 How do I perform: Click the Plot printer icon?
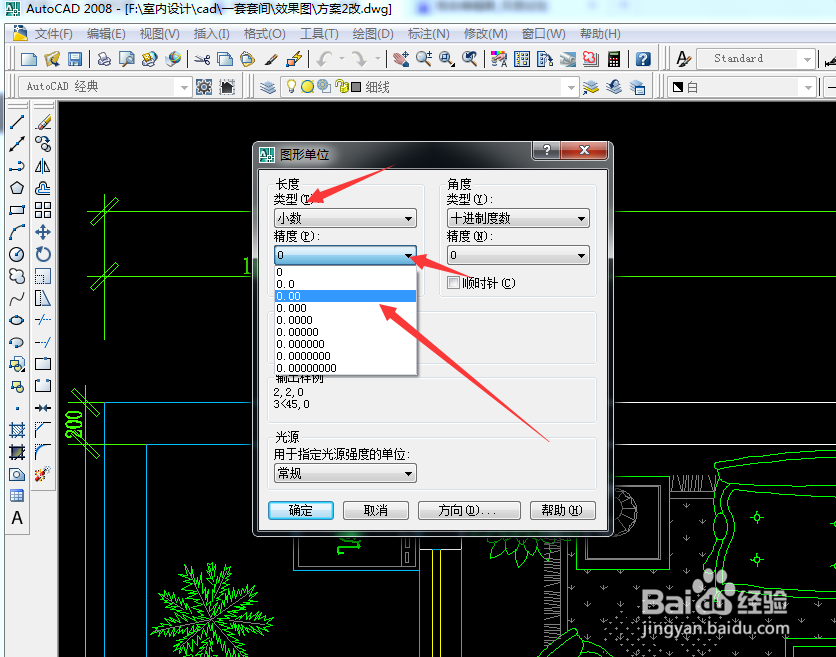coord(104,59)
